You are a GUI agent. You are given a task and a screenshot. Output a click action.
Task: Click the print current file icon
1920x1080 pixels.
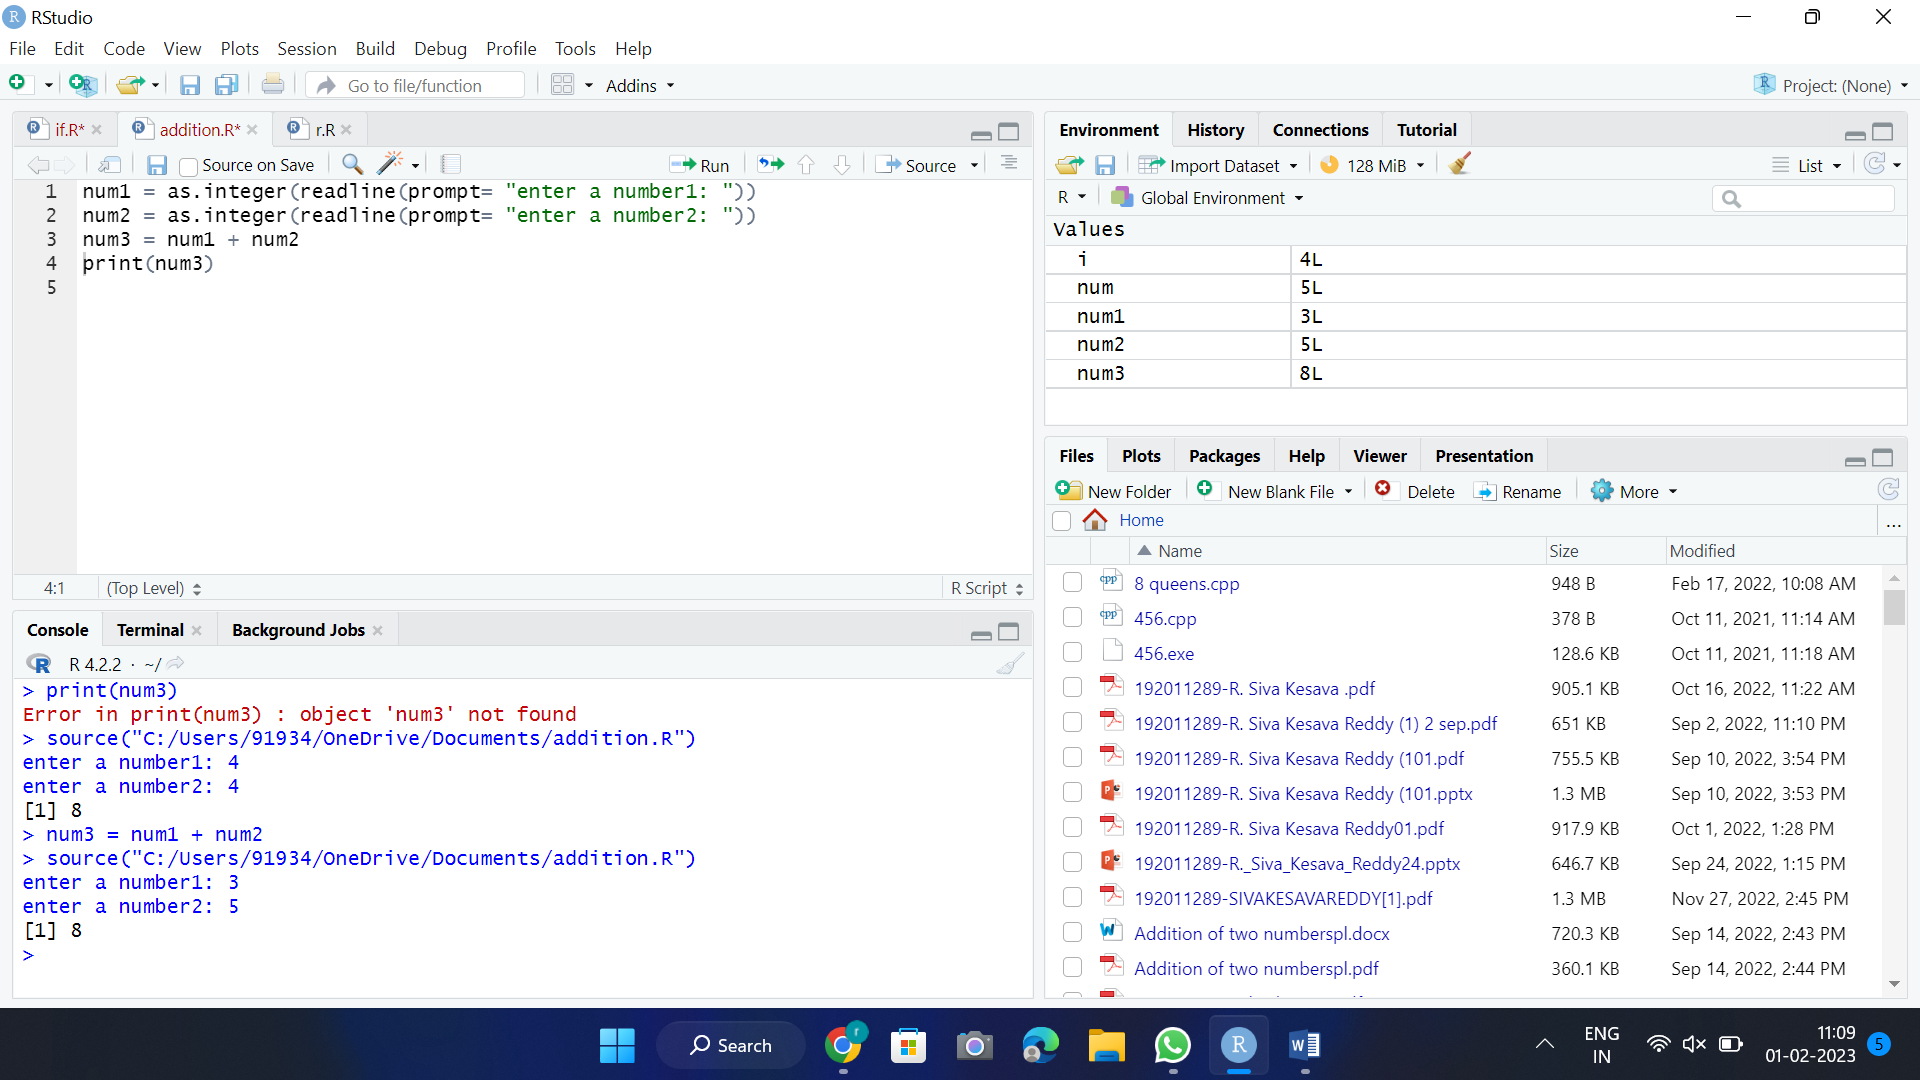[272, 85]
